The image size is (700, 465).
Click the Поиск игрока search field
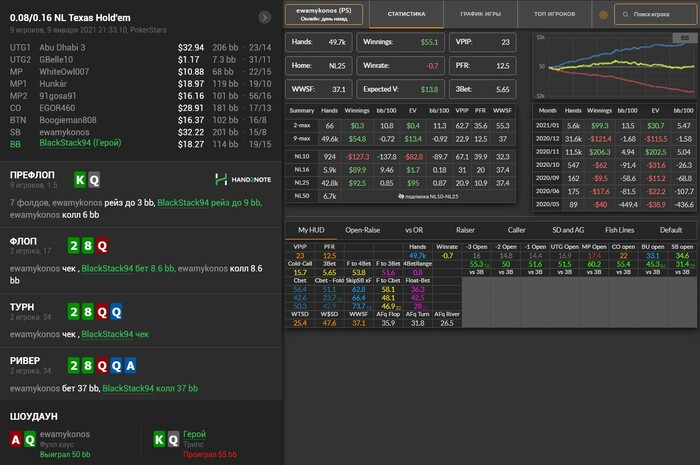655,15
